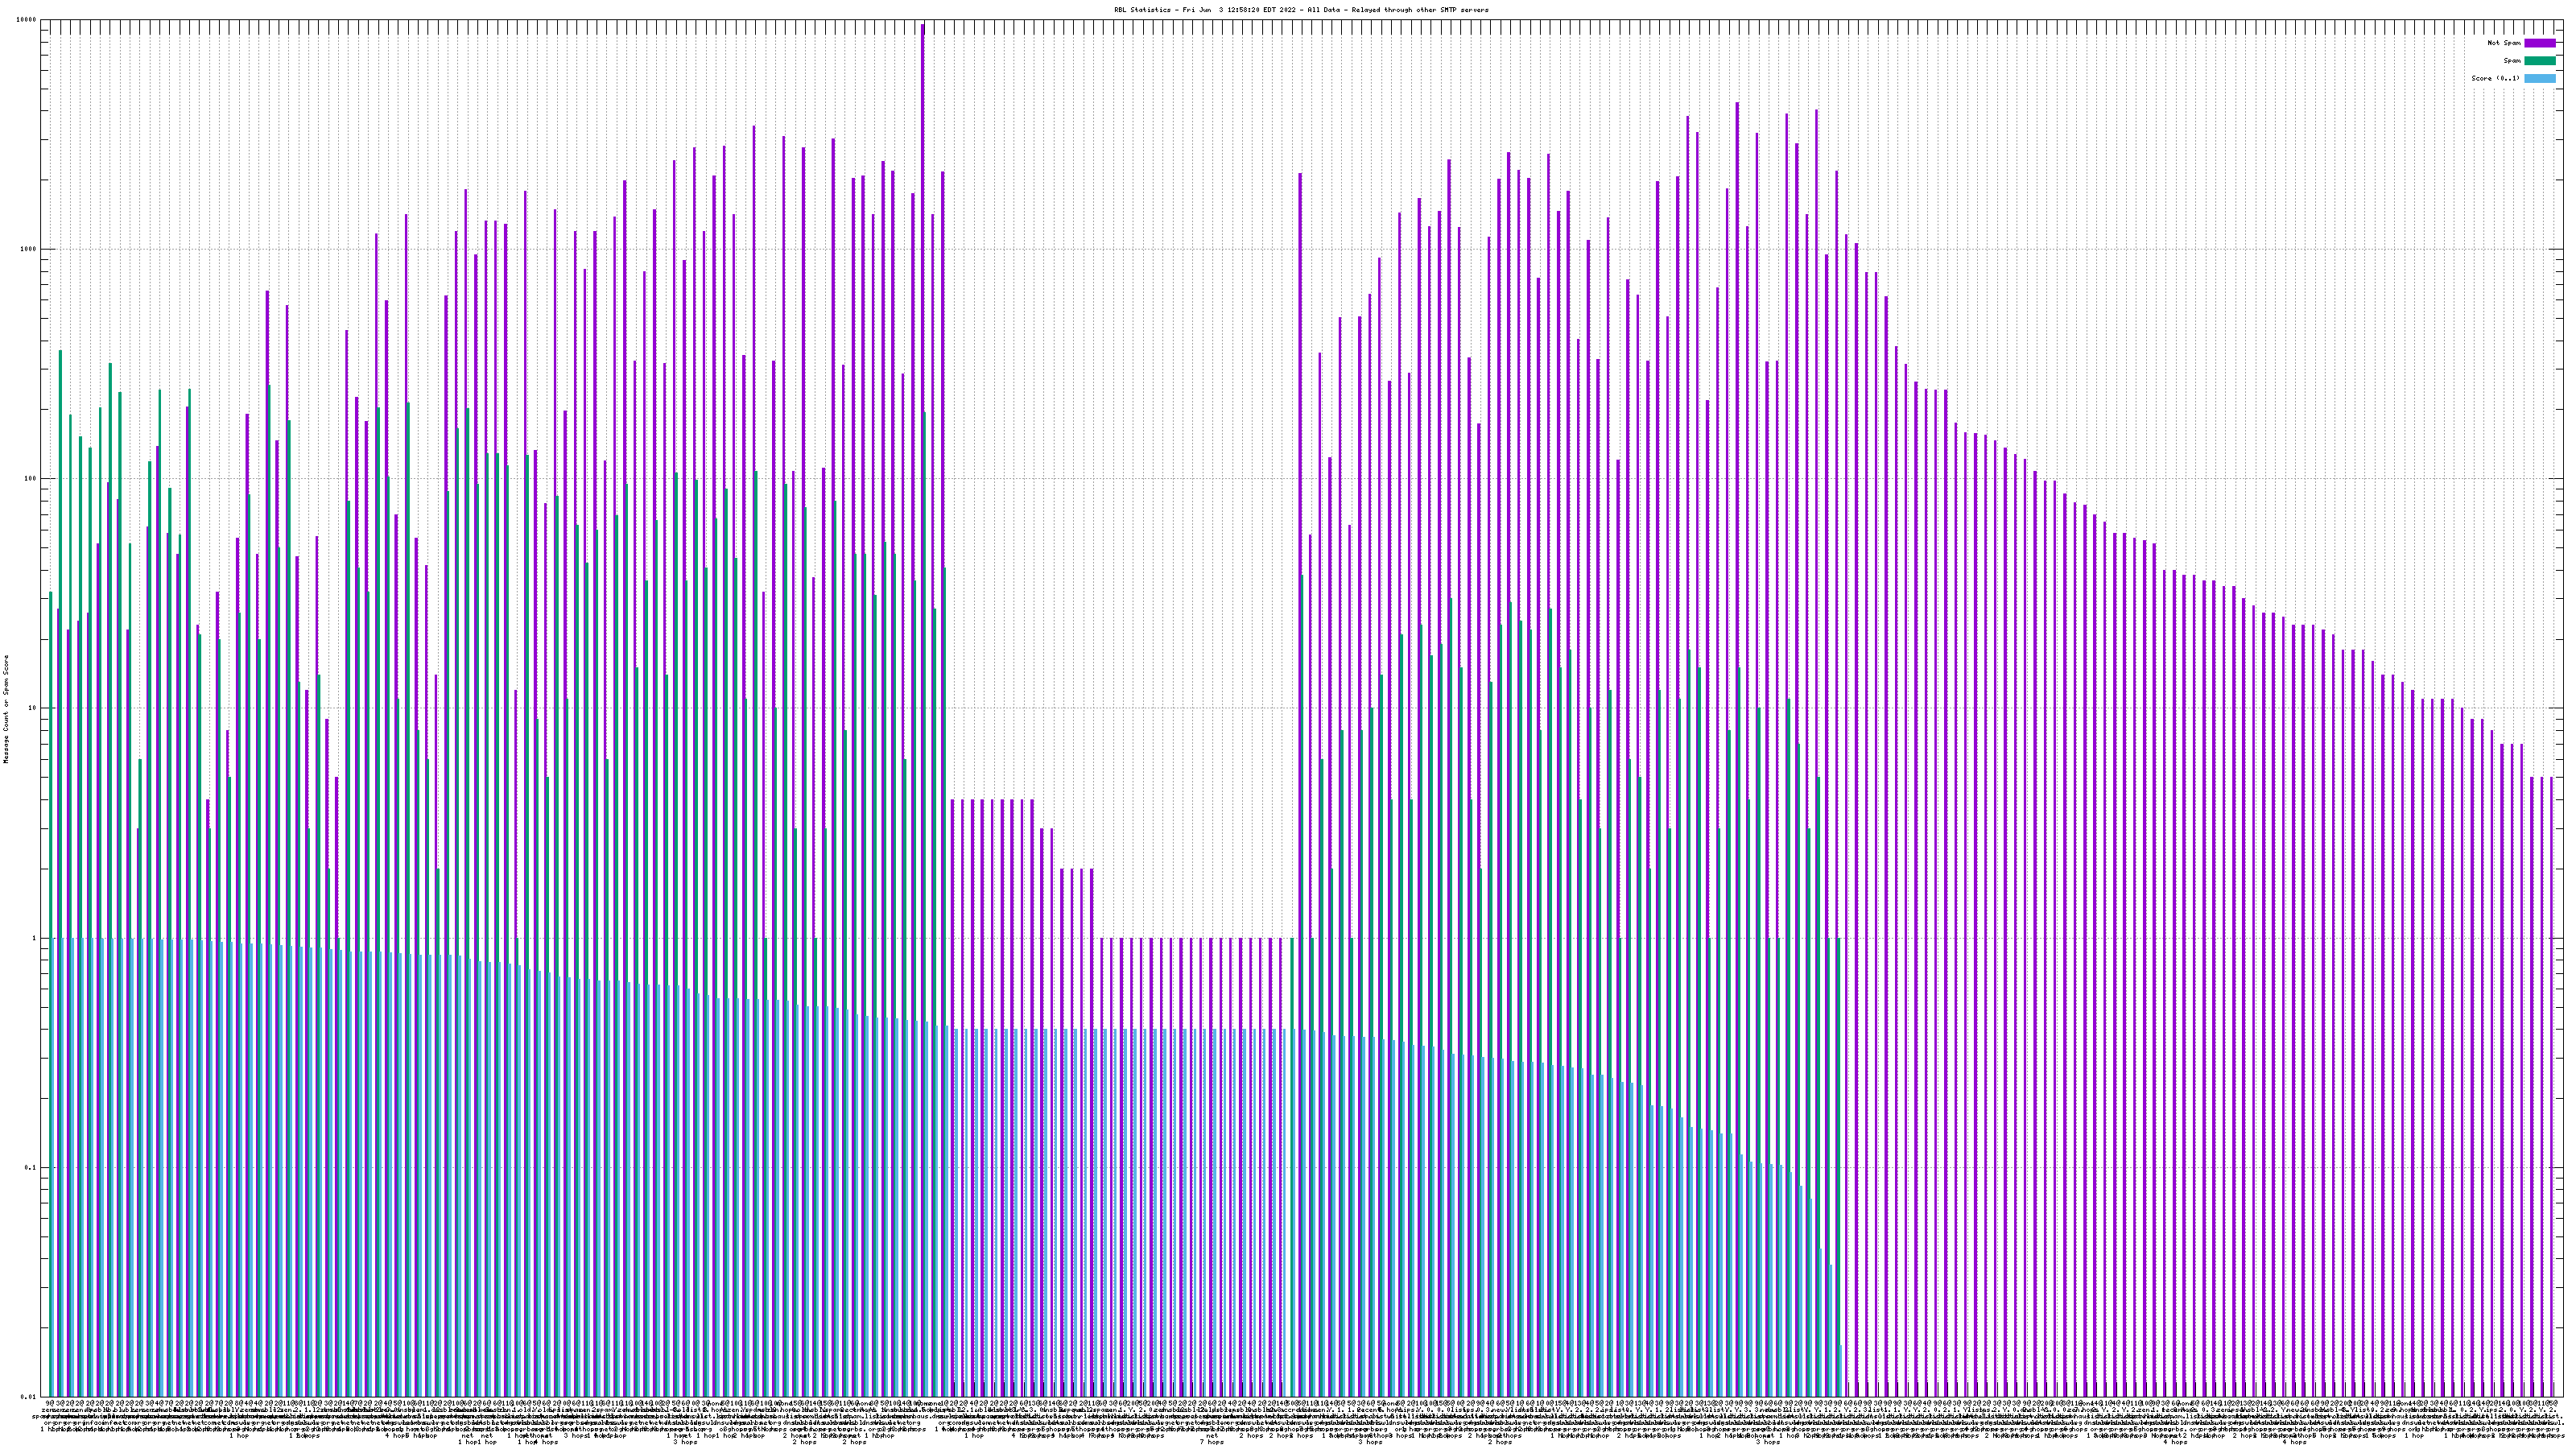This screenshot has width=2576, height=1449.
Task: Click the 1 y-axis tick label
Action: pos(34,938)
